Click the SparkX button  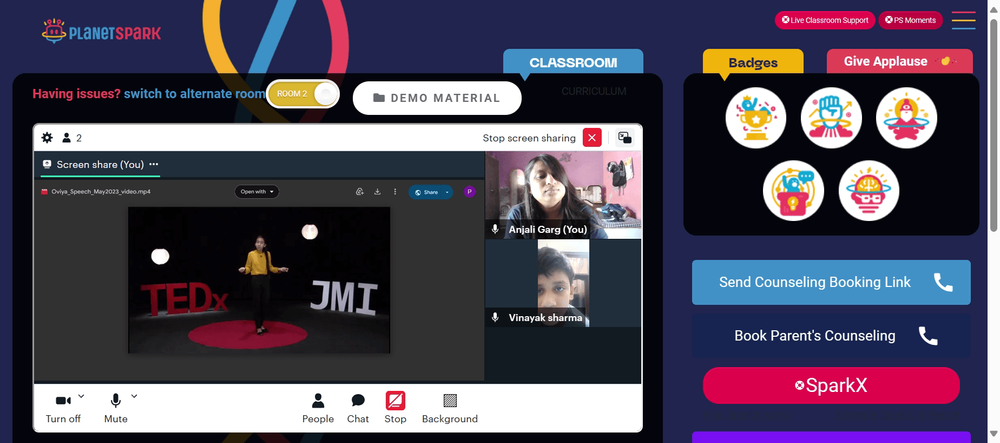(x=831, y=386)
